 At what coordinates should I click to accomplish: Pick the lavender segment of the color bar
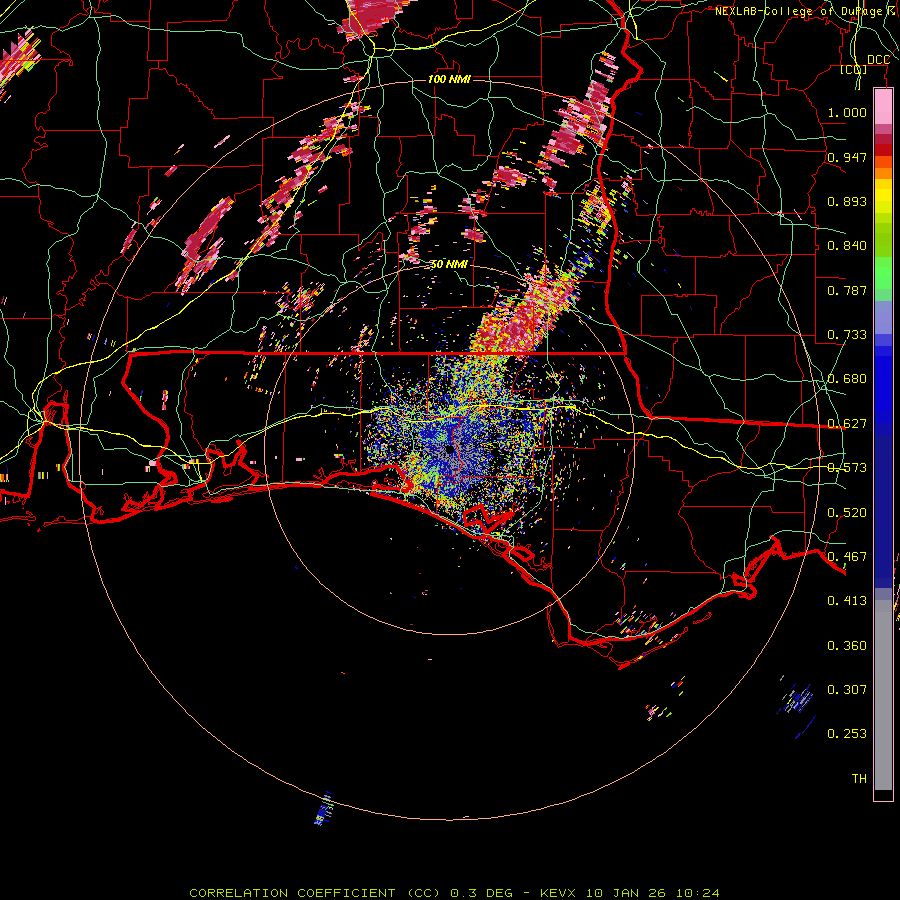tap(883, 317)
